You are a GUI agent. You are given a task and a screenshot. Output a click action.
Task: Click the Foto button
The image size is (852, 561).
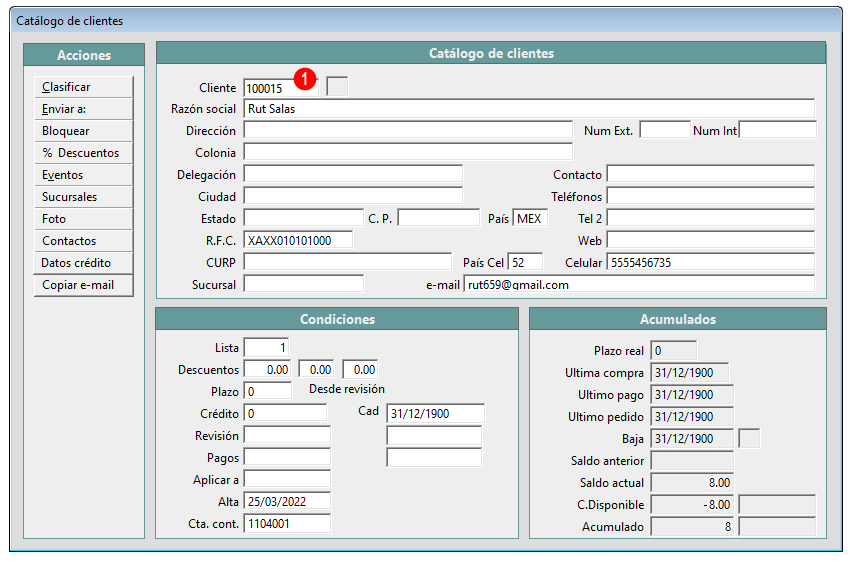click(84, 219)
